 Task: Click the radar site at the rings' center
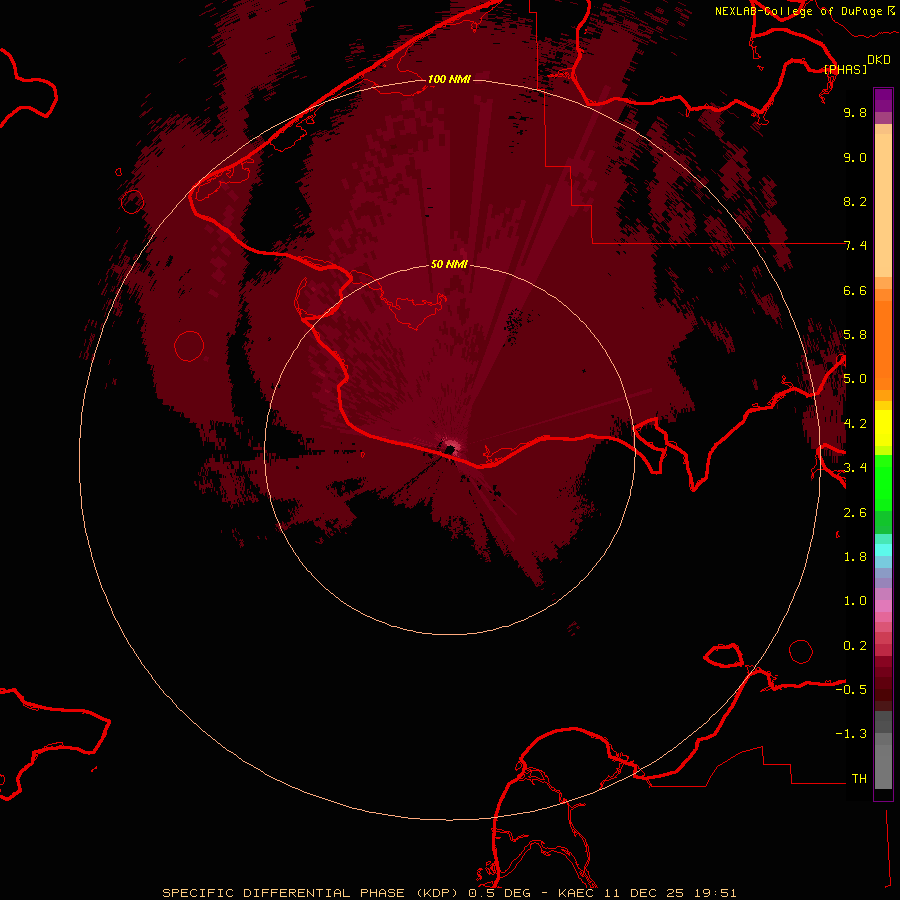pos(450,449)
